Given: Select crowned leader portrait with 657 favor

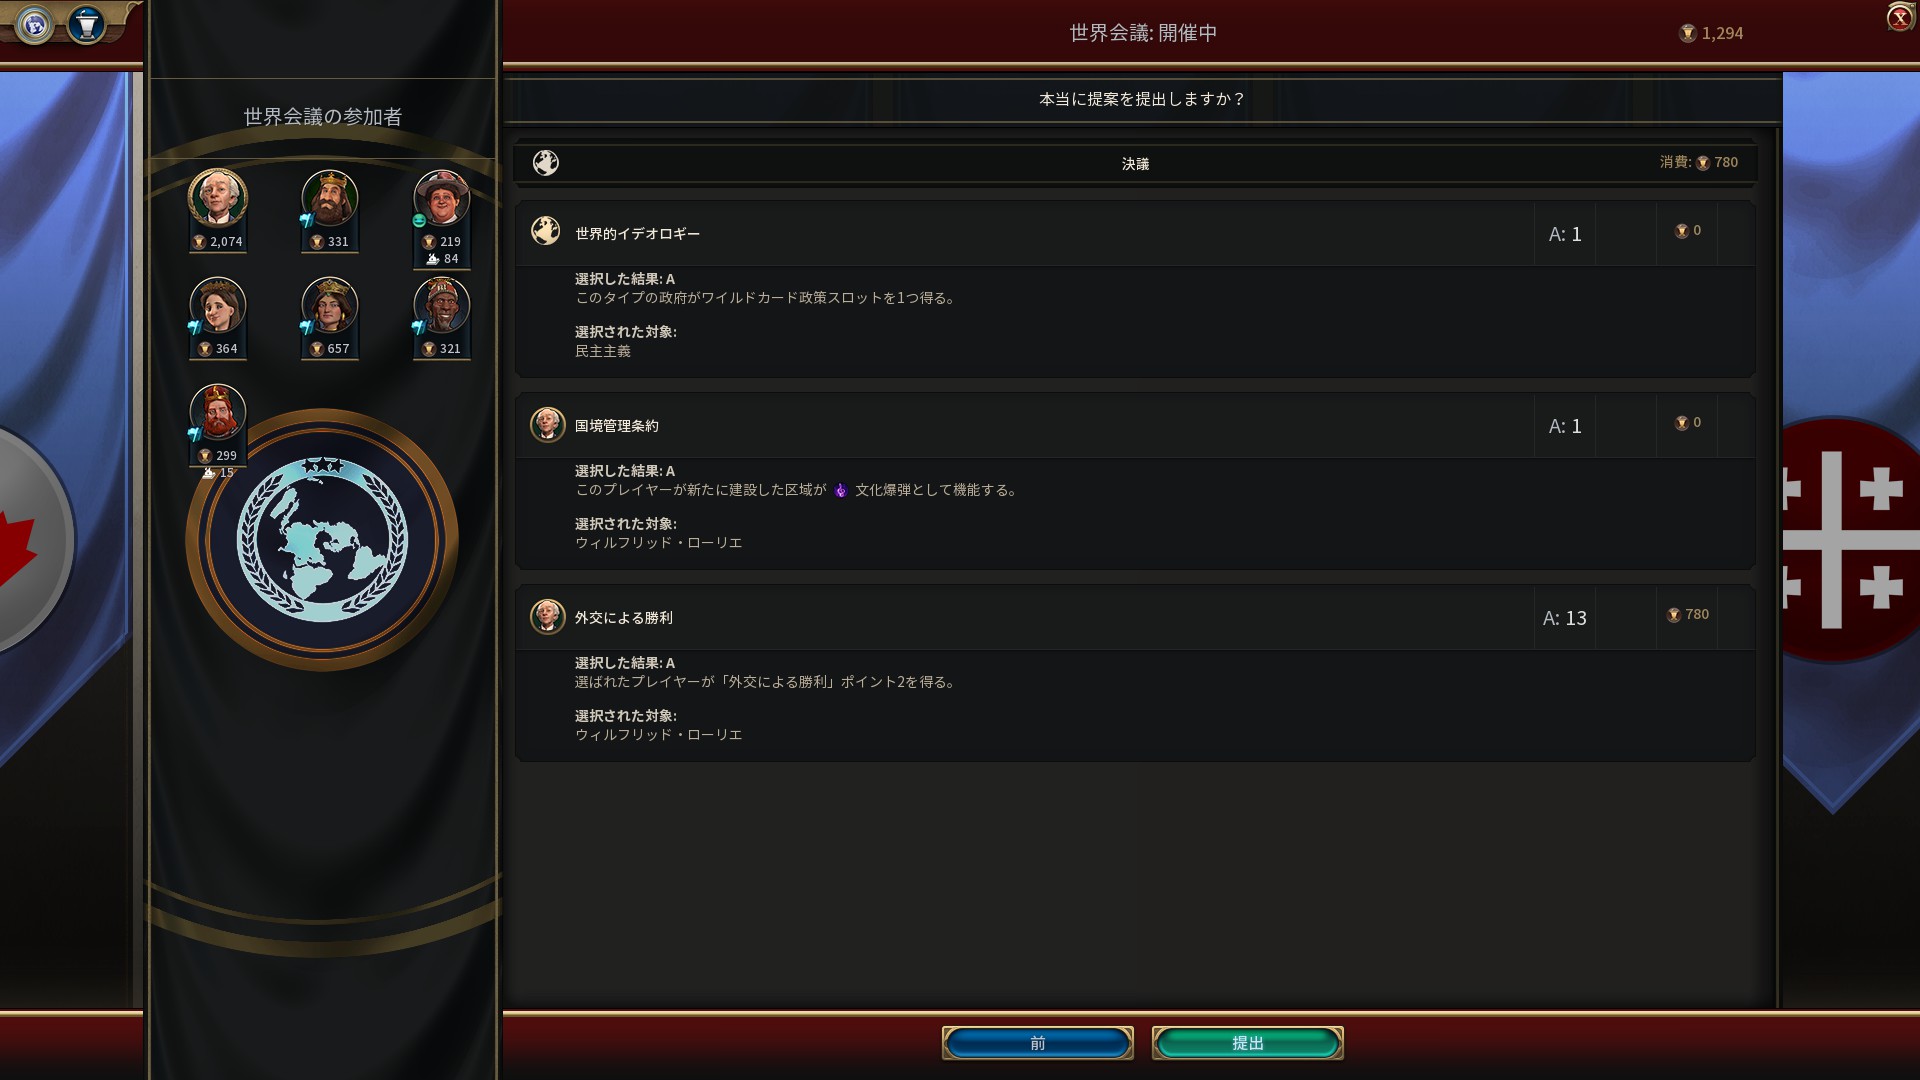Looking at the screenshot, I should (330, 305).
